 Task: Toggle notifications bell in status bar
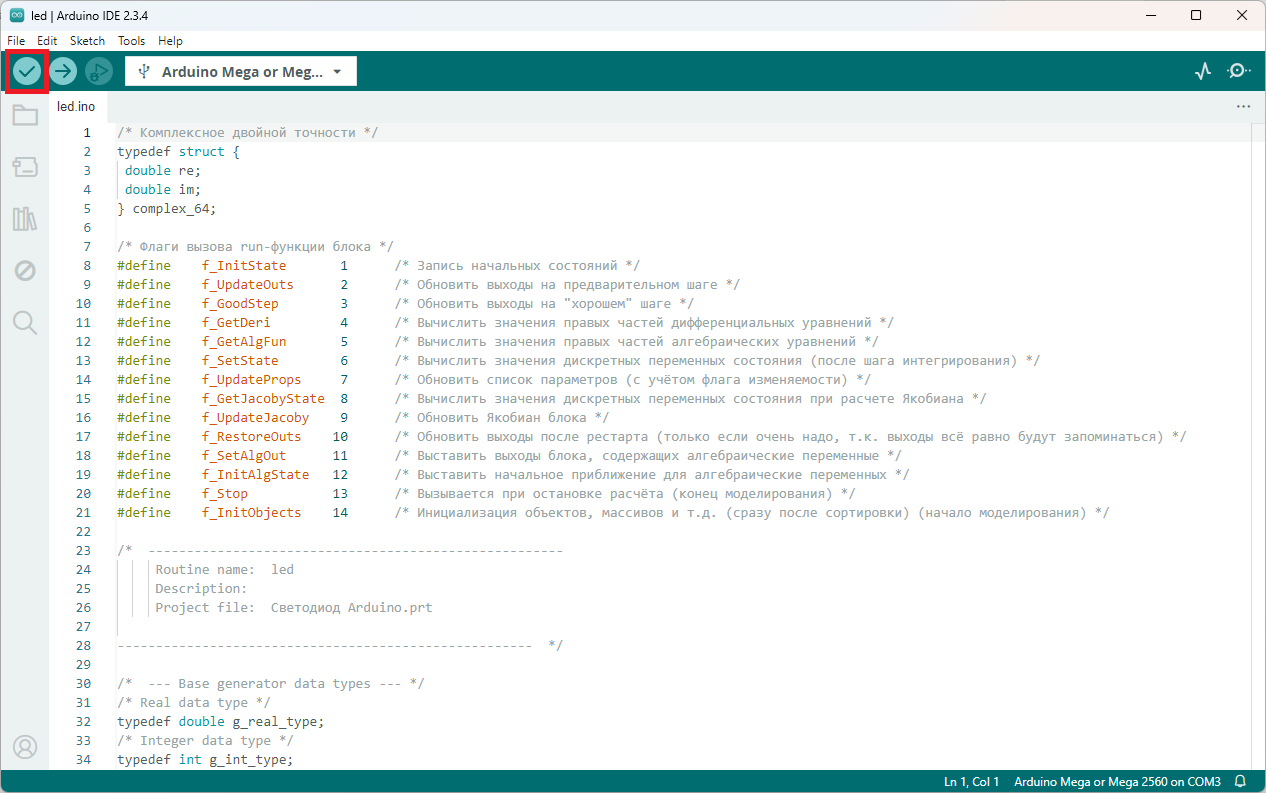[1240, 781]
